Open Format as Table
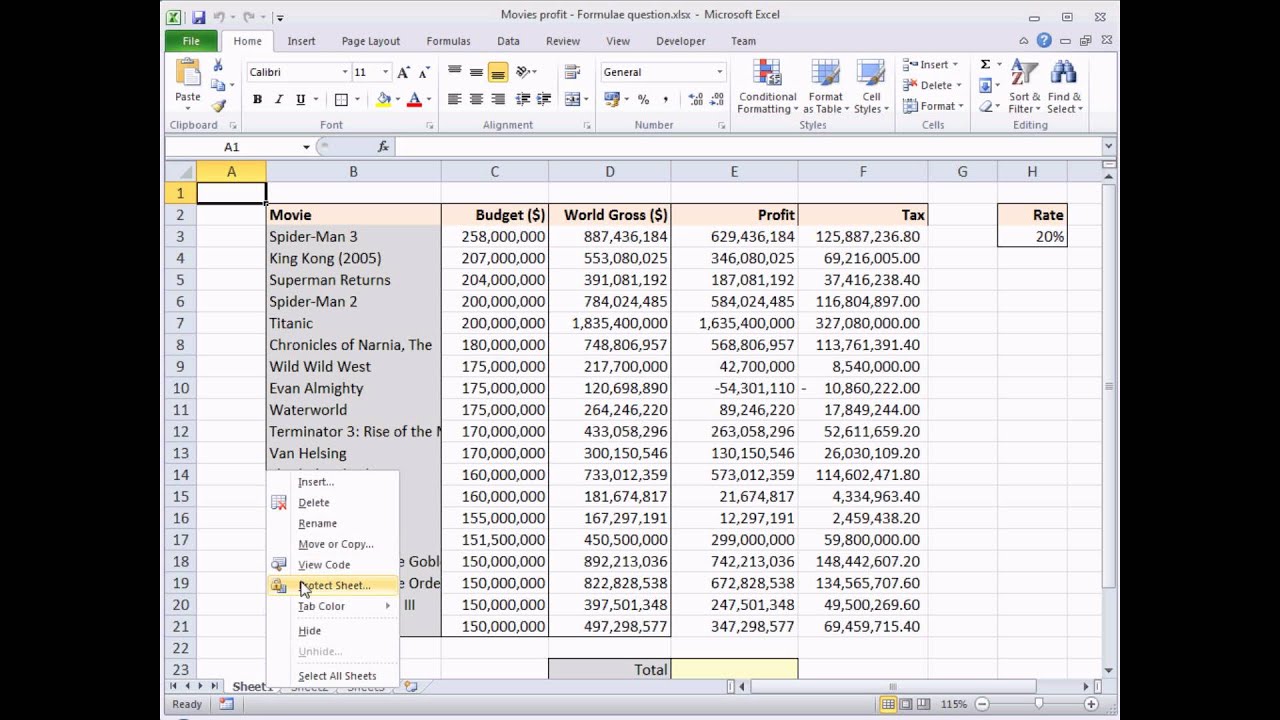This screenshot has width=1280, height=720. tap(826, 87)
